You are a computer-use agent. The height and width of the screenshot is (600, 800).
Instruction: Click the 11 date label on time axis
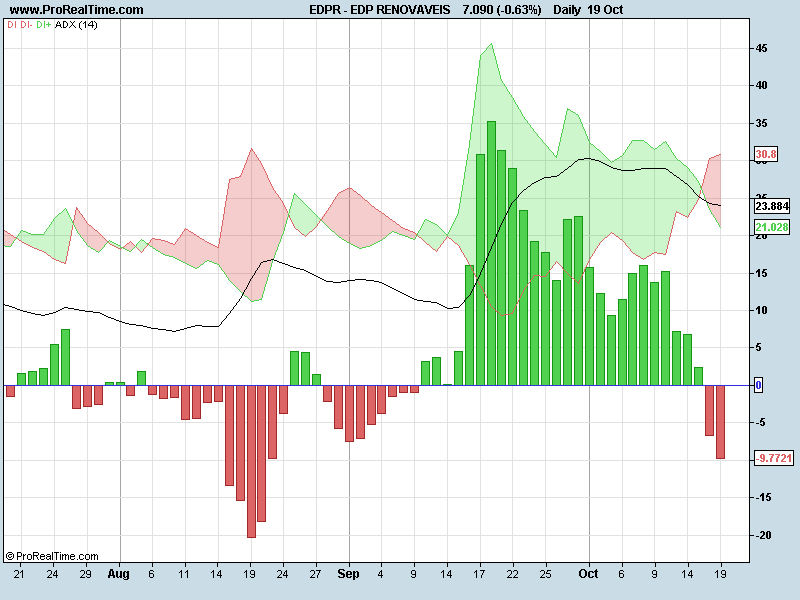[x=184, y=574]
